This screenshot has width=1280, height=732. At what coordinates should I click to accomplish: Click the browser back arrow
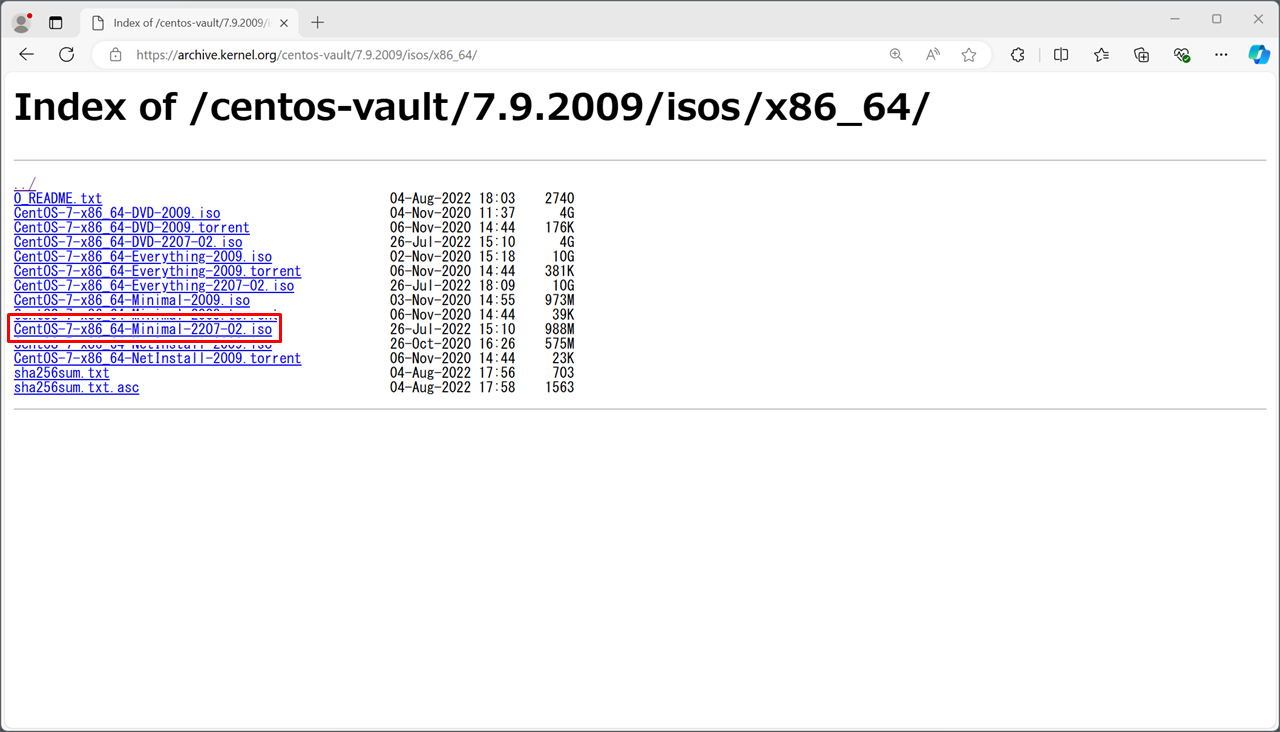coord(27,55)
